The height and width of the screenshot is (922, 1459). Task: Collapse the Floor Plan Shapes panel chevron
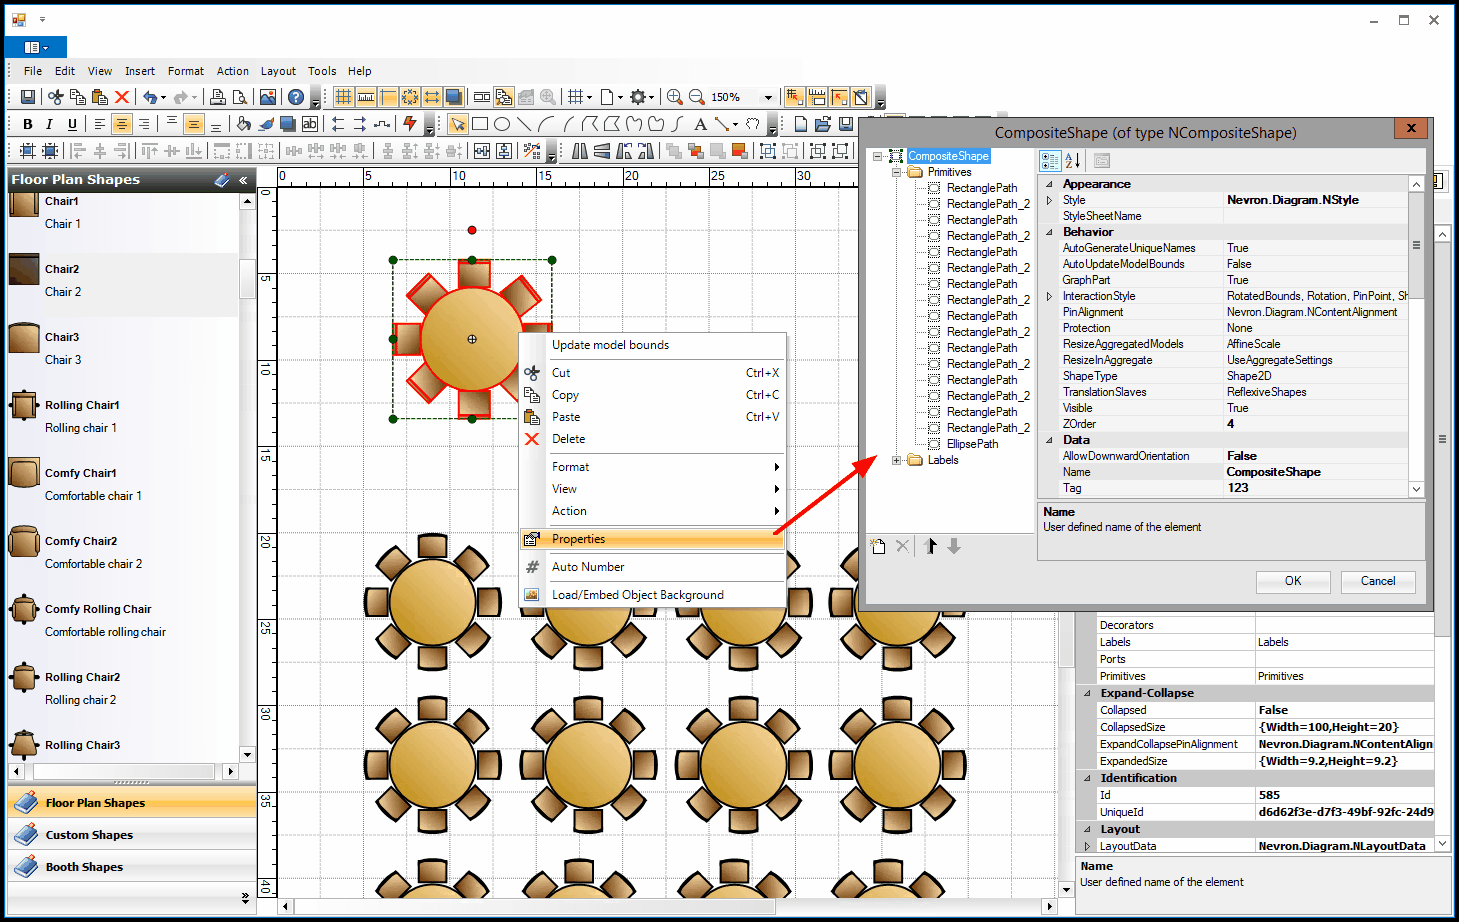[243, 180]
